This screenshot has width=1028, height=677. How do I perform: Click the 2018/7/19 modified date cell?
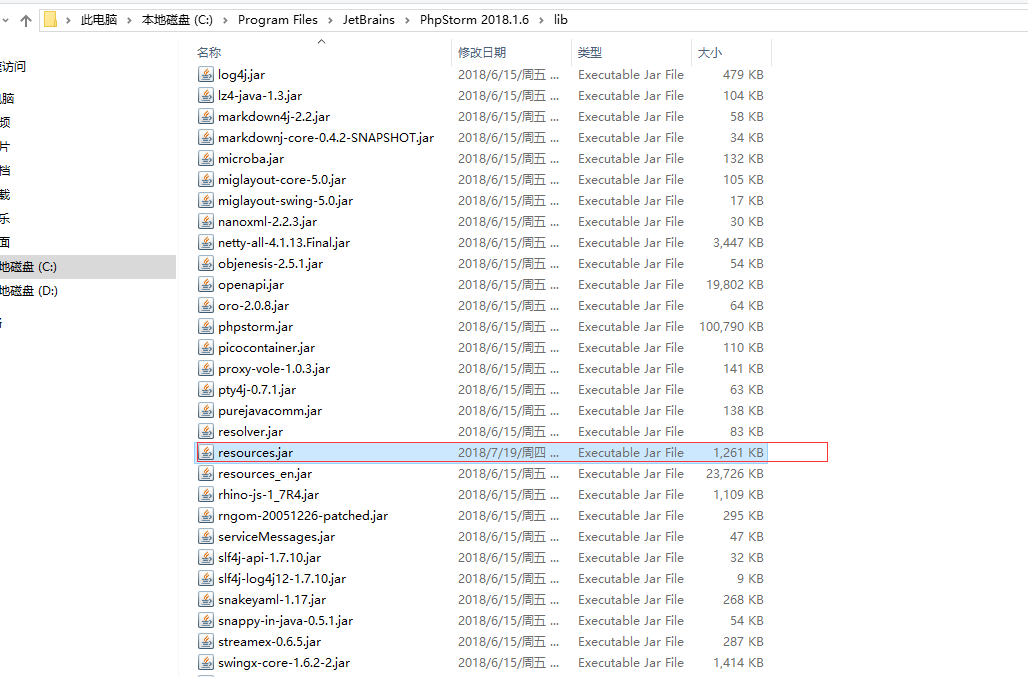(508, 452)
